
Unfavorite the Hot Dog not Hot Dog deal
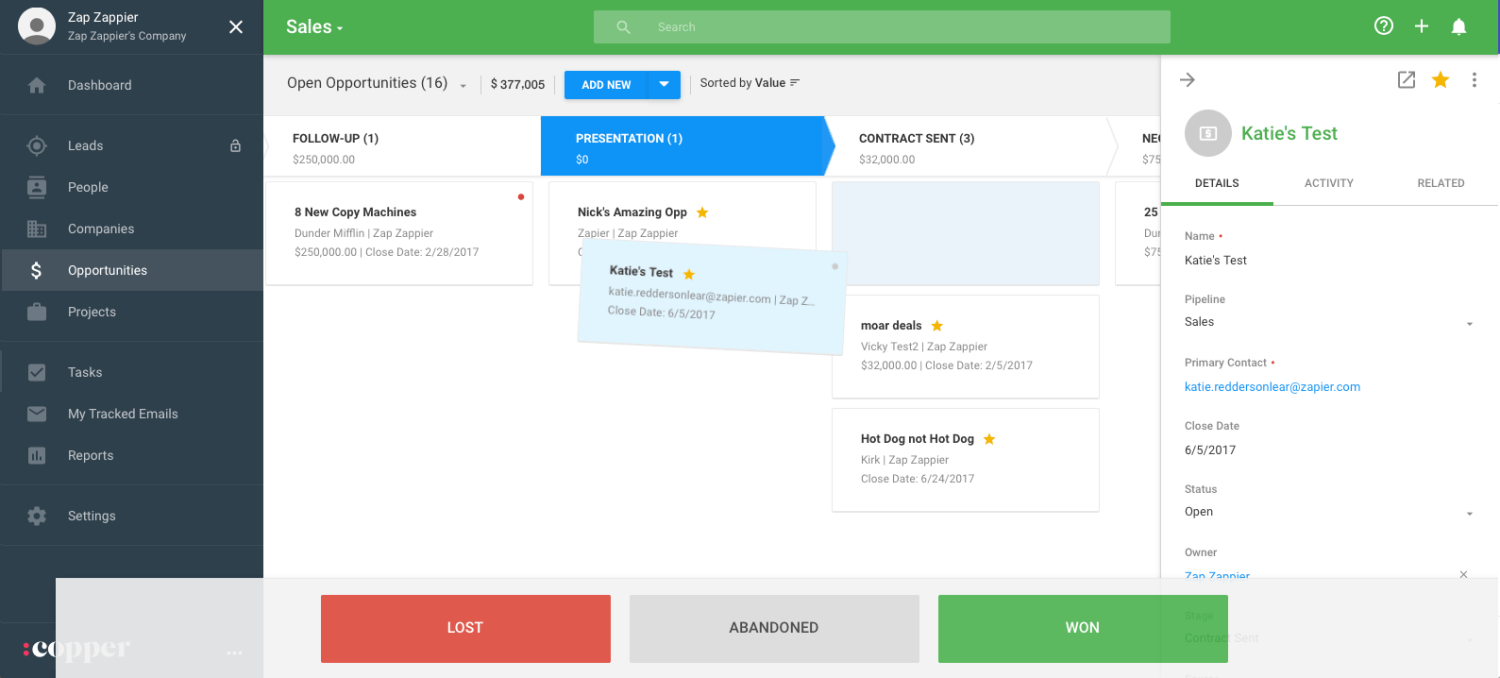click(989, 438)
